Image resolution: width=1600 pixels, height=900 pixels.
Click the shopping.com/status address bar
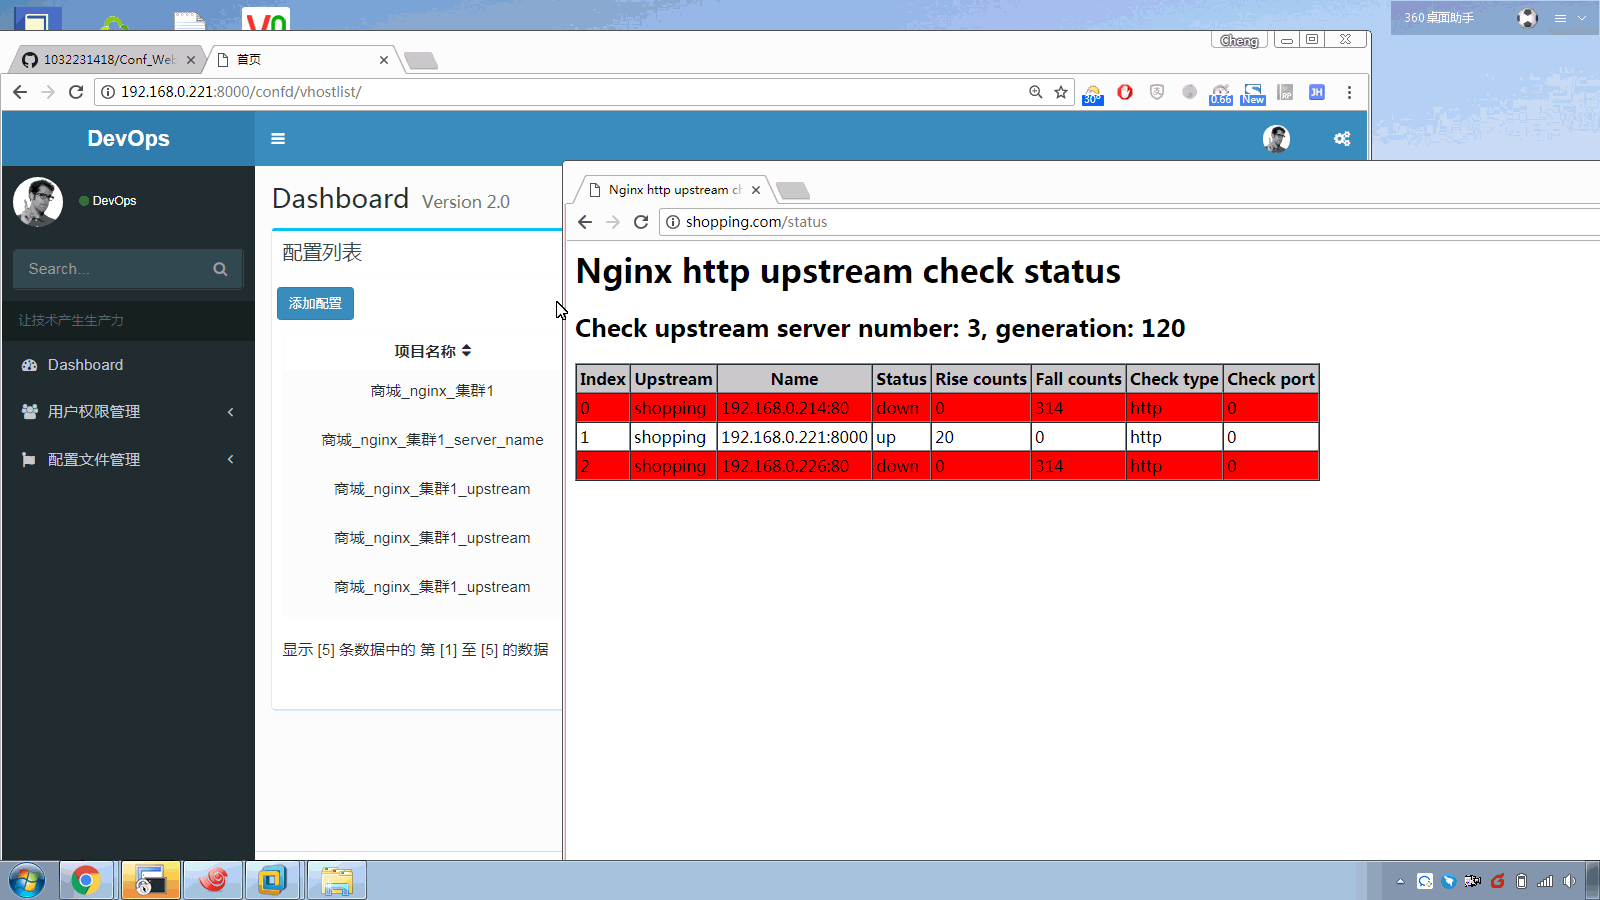coord(1130,222)
